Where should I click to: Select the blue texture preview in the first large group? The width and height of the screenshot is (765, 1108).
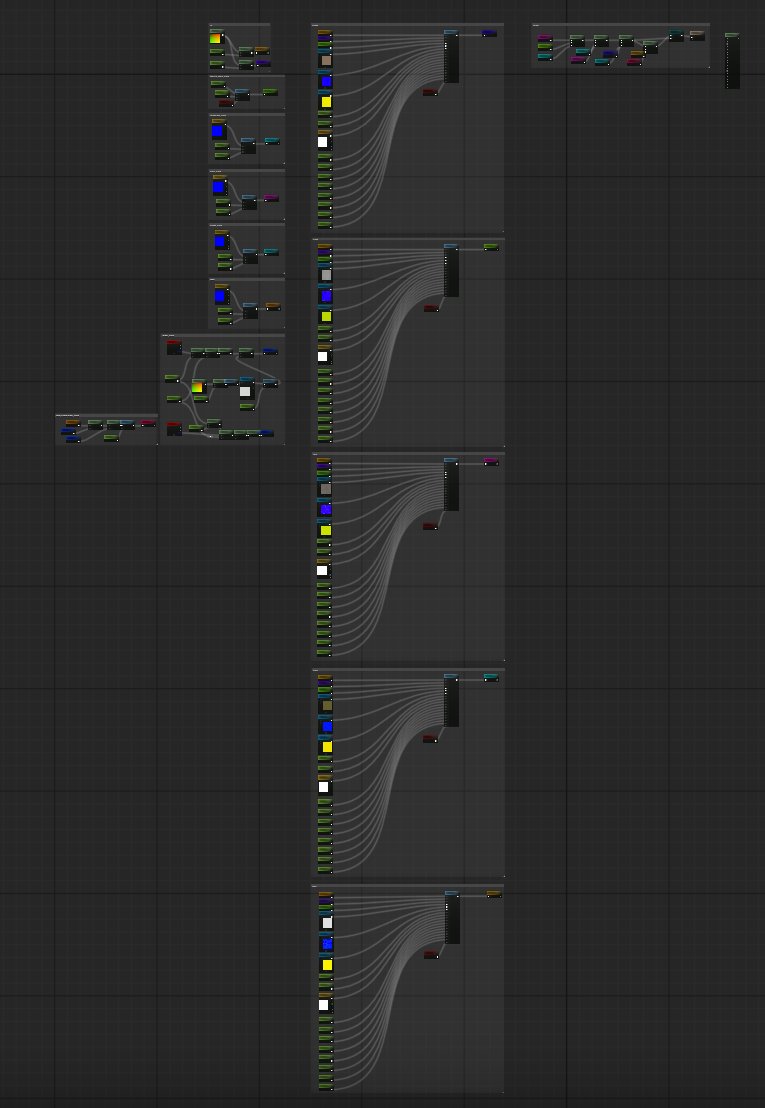pos(326,81)
